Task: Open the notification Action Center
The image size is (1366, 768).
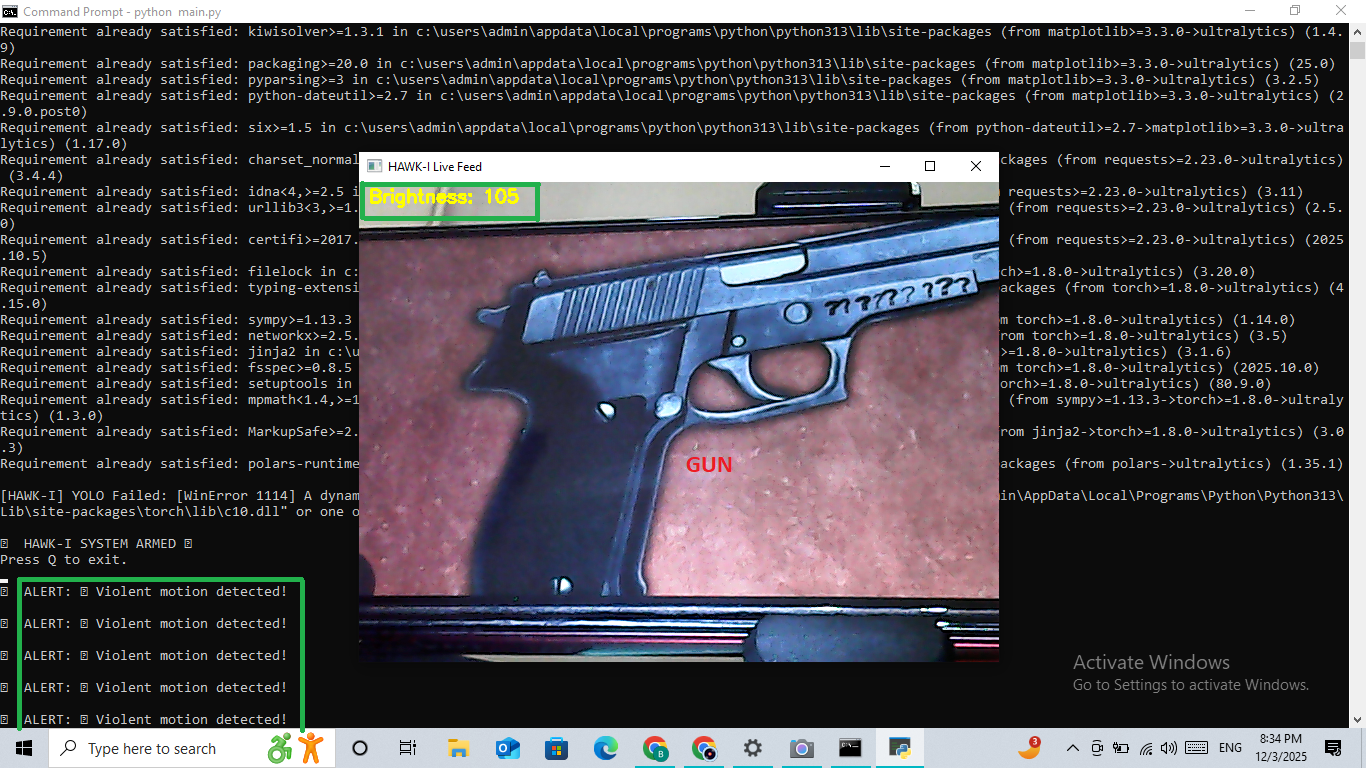Action: (1333, 748)
